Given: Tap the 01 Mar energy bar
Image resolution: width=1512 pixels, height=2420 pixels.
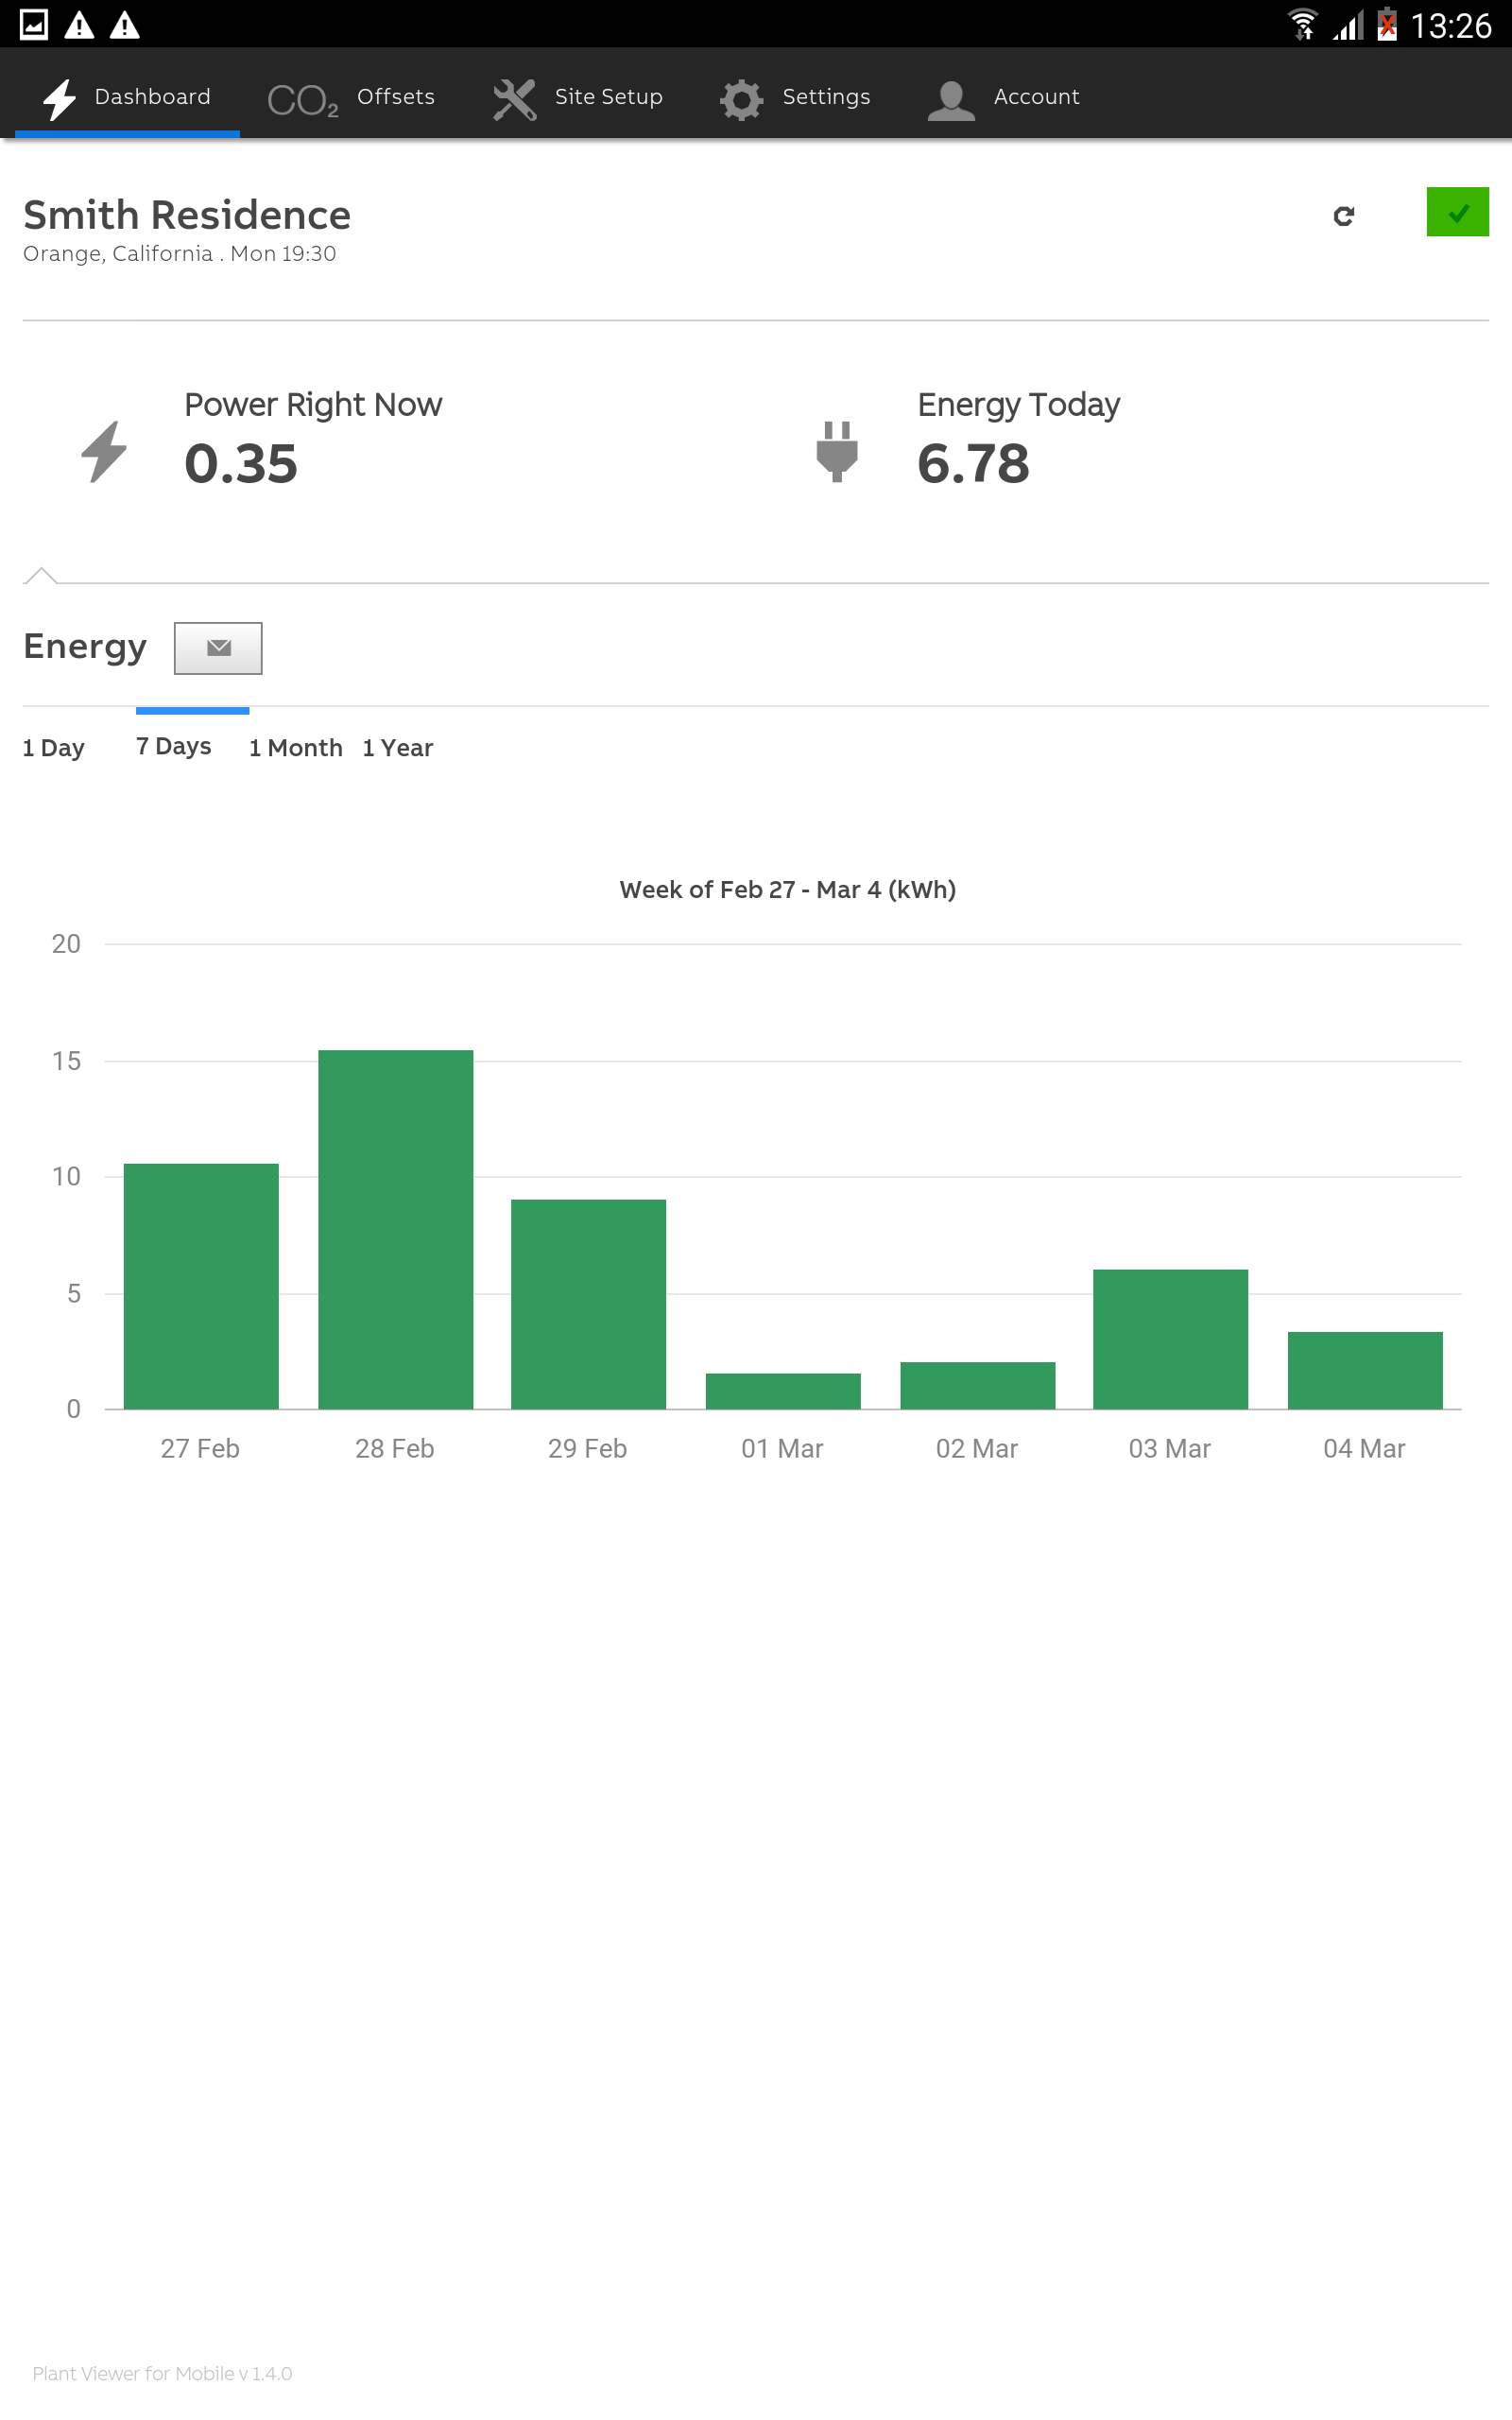Looking at the screenshot, I should coord(783,1391).
